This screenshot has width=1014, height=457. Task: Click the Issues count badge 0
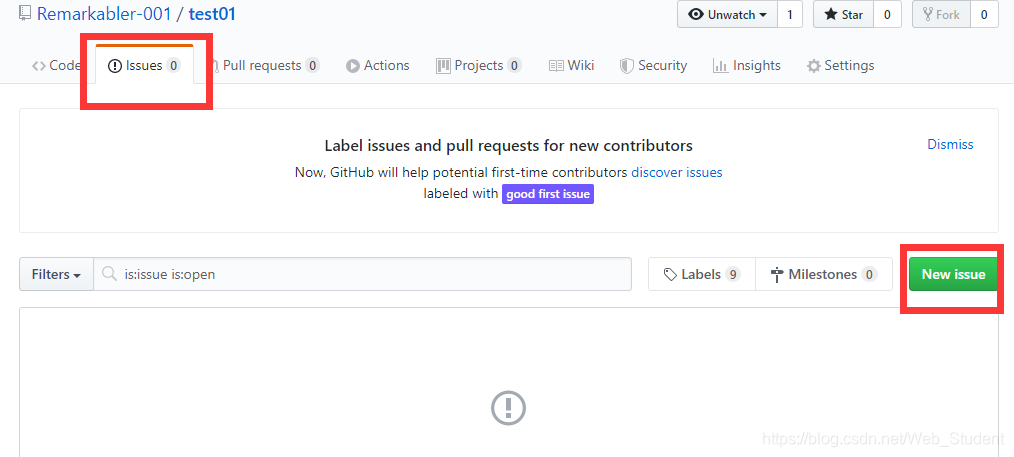click(173, 65)
